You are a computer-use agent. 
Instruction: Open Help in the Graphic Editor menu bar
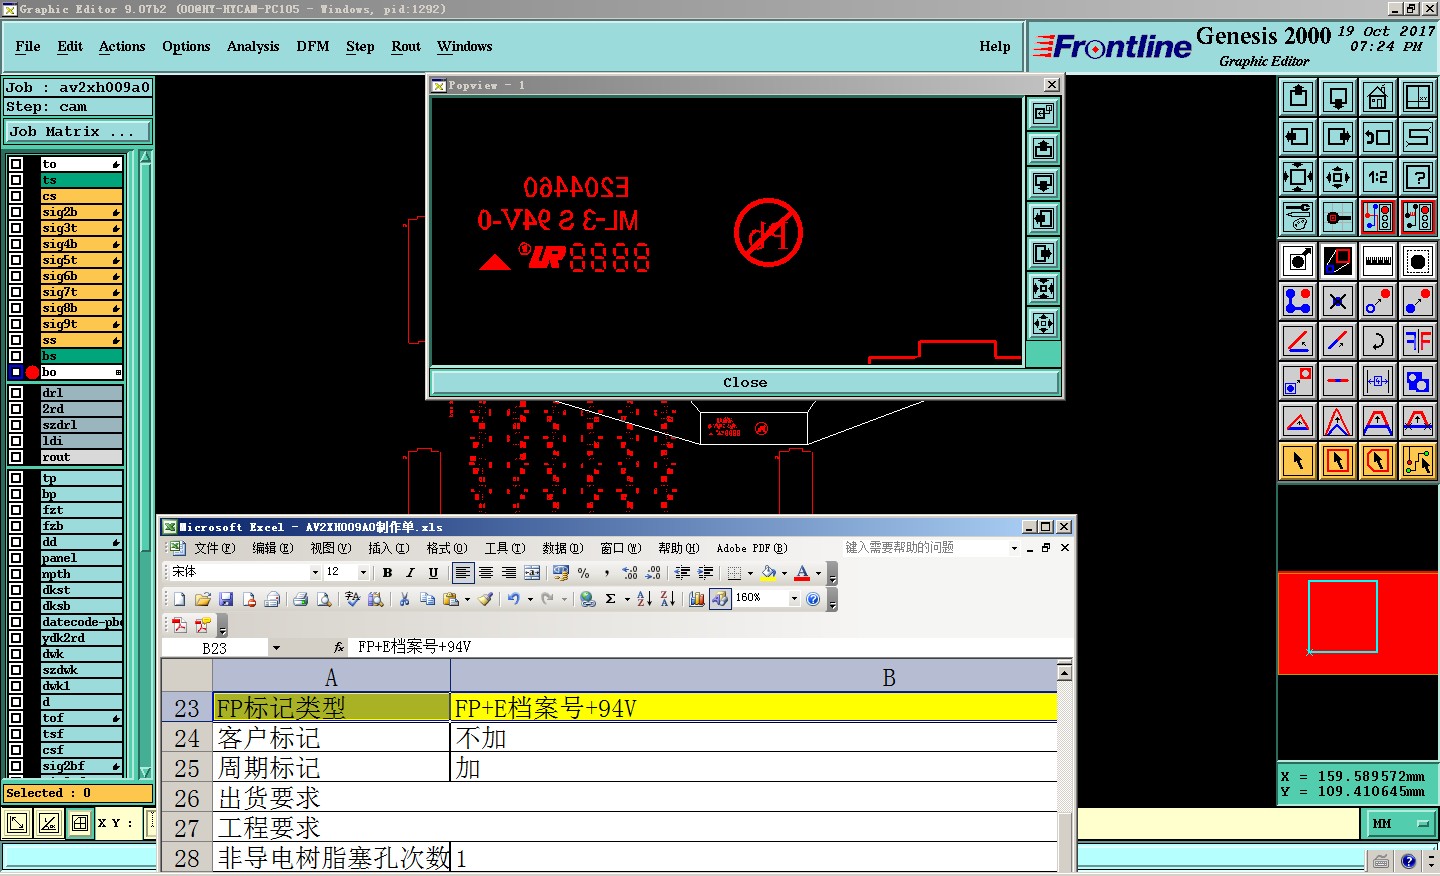tap(995, 46)
